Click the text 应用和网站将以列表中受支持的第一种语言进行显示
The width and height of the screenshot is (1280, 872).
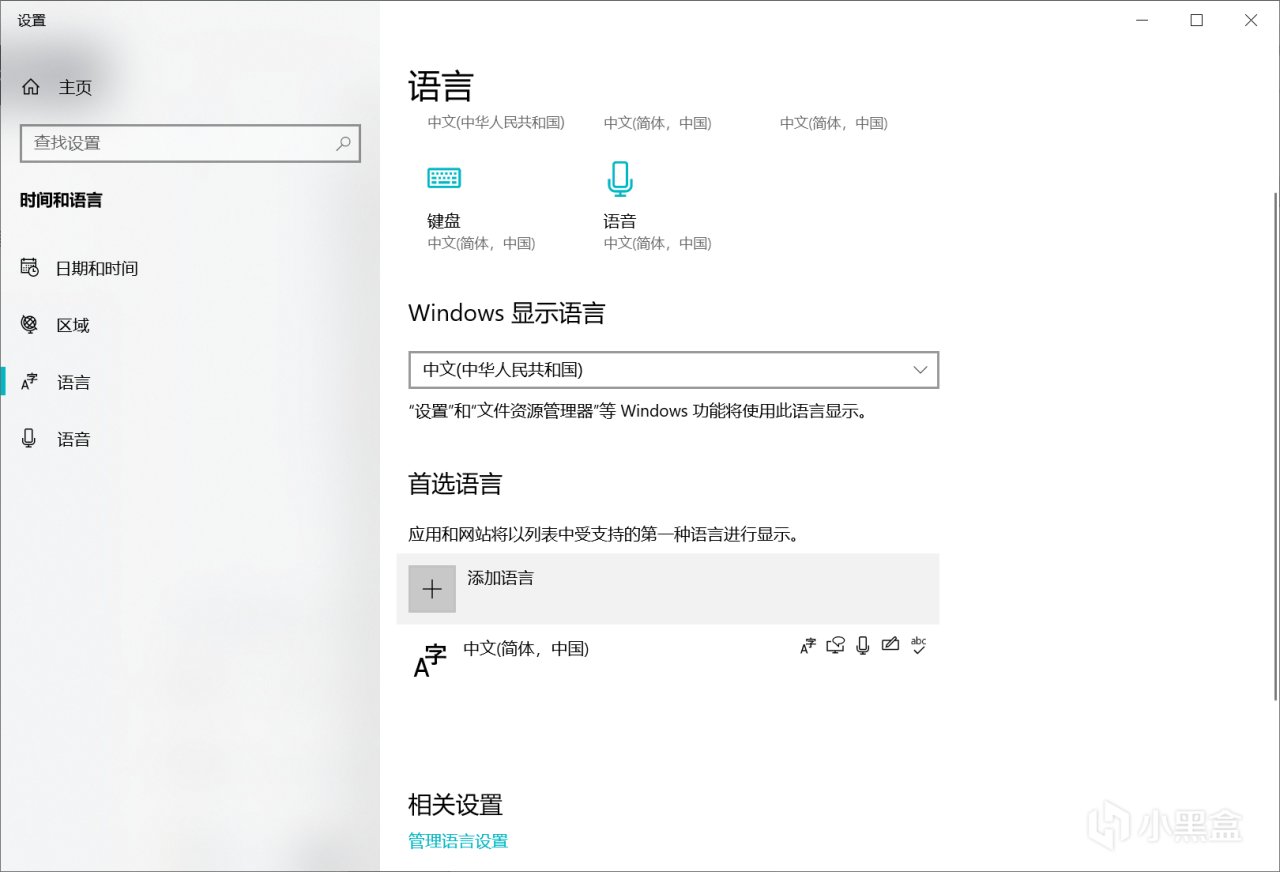(x=604, y=534)
